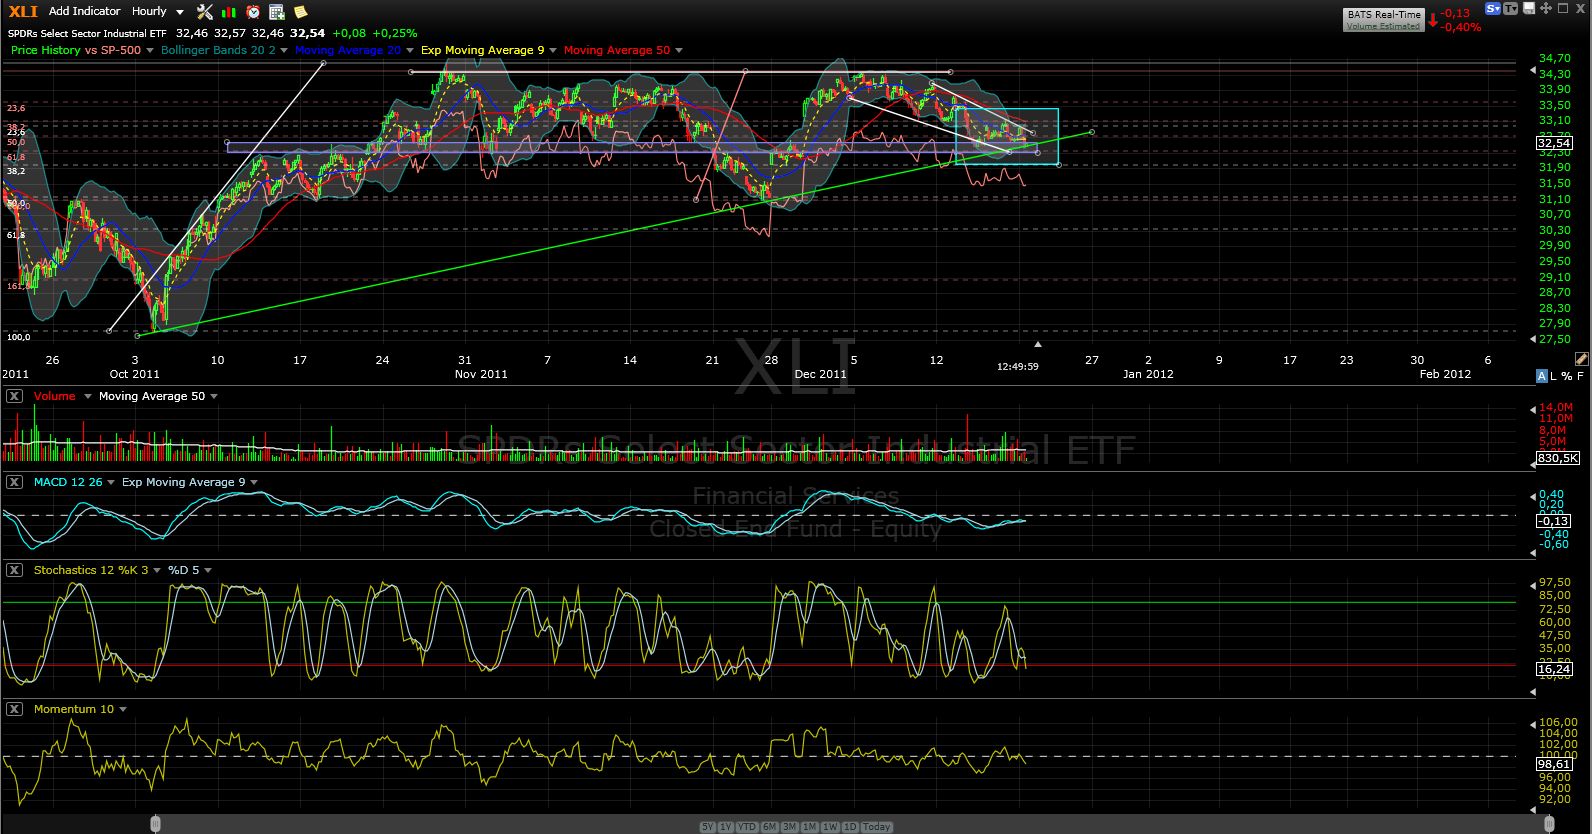Grab the left timeline range slider handle
The height and width of the screenshot is (834, 1592).
click(x=156, y=823)
